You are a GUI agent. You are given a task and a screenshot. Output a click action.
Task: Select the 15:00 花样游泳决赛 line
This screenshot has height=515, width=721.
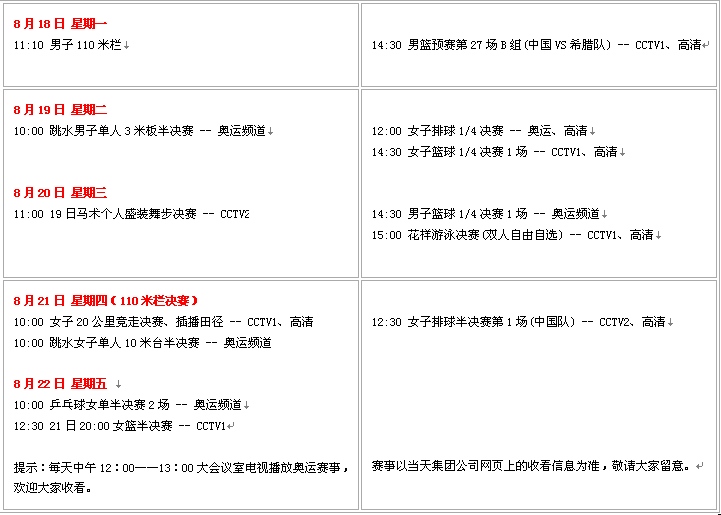coord(516,235)
